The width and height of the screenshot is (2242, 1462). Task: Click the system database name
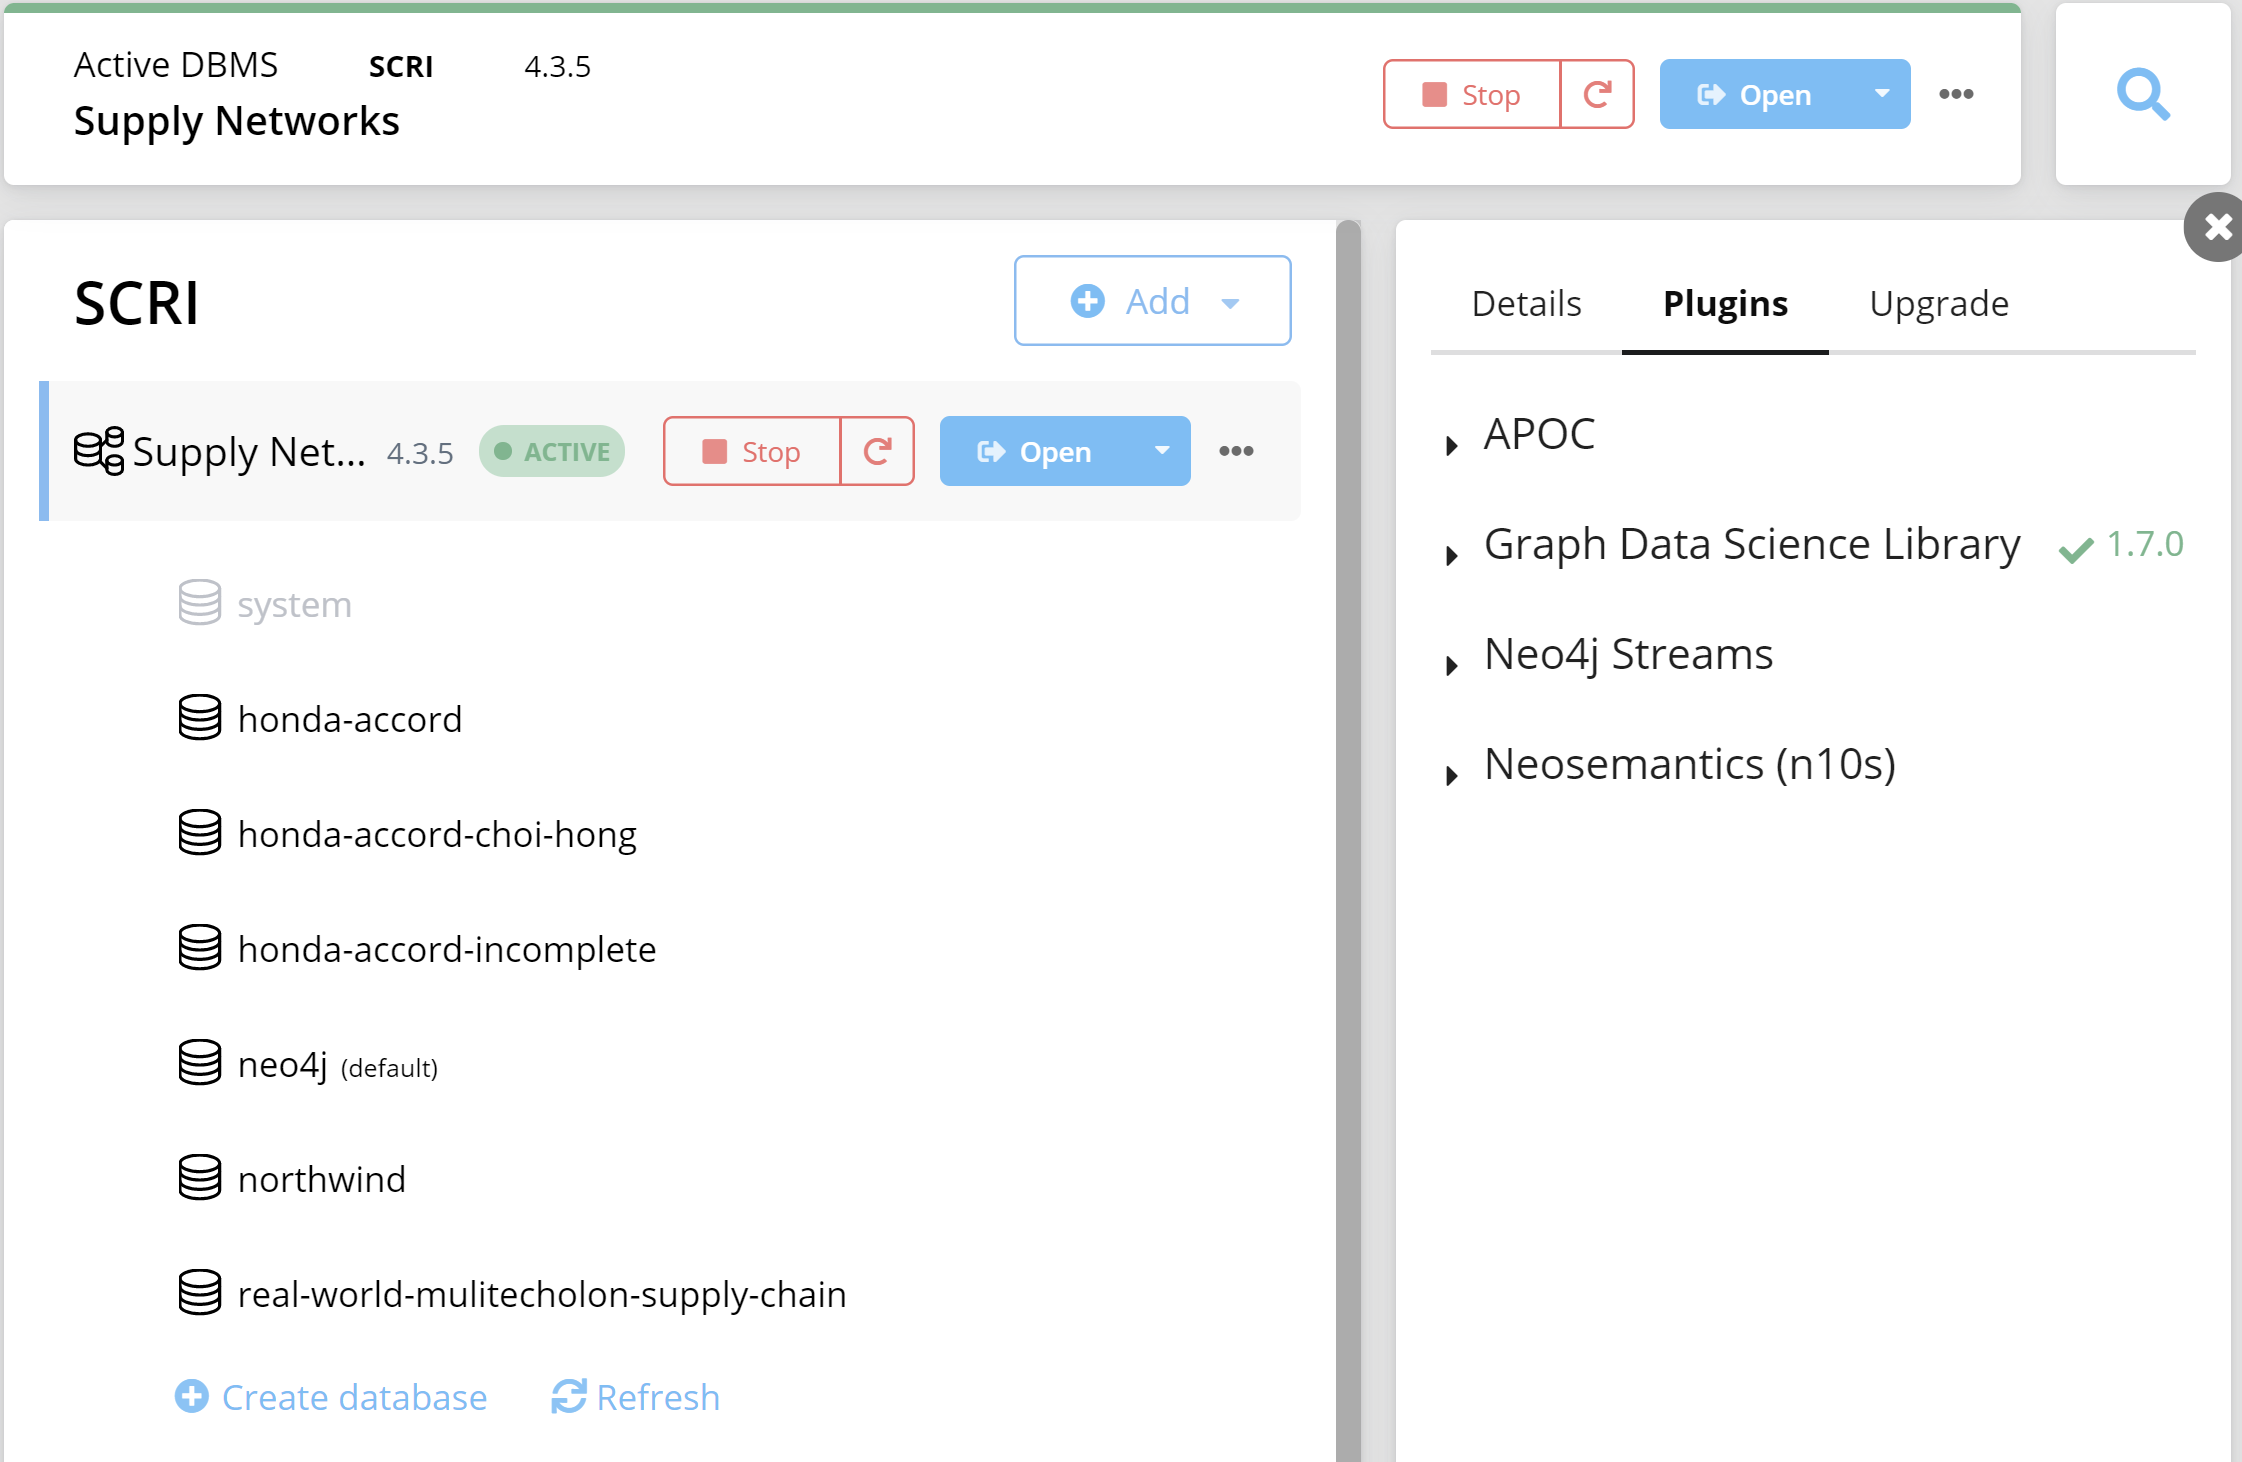pos(294,604)
